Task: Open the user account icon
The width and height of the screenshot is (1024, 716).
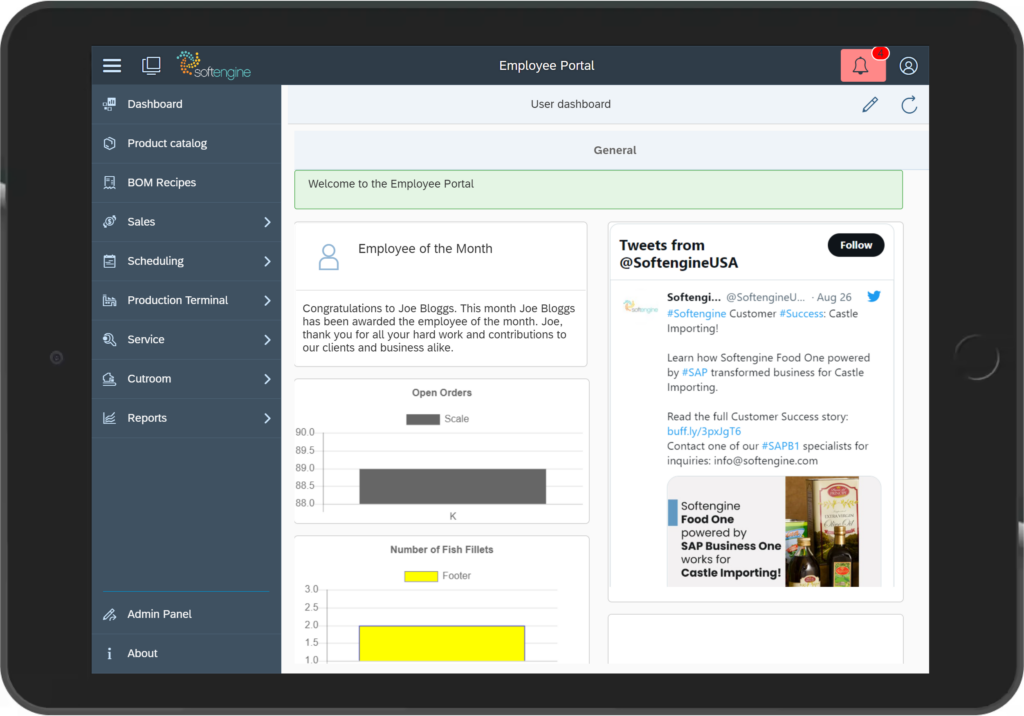Action: pos(908,65)
